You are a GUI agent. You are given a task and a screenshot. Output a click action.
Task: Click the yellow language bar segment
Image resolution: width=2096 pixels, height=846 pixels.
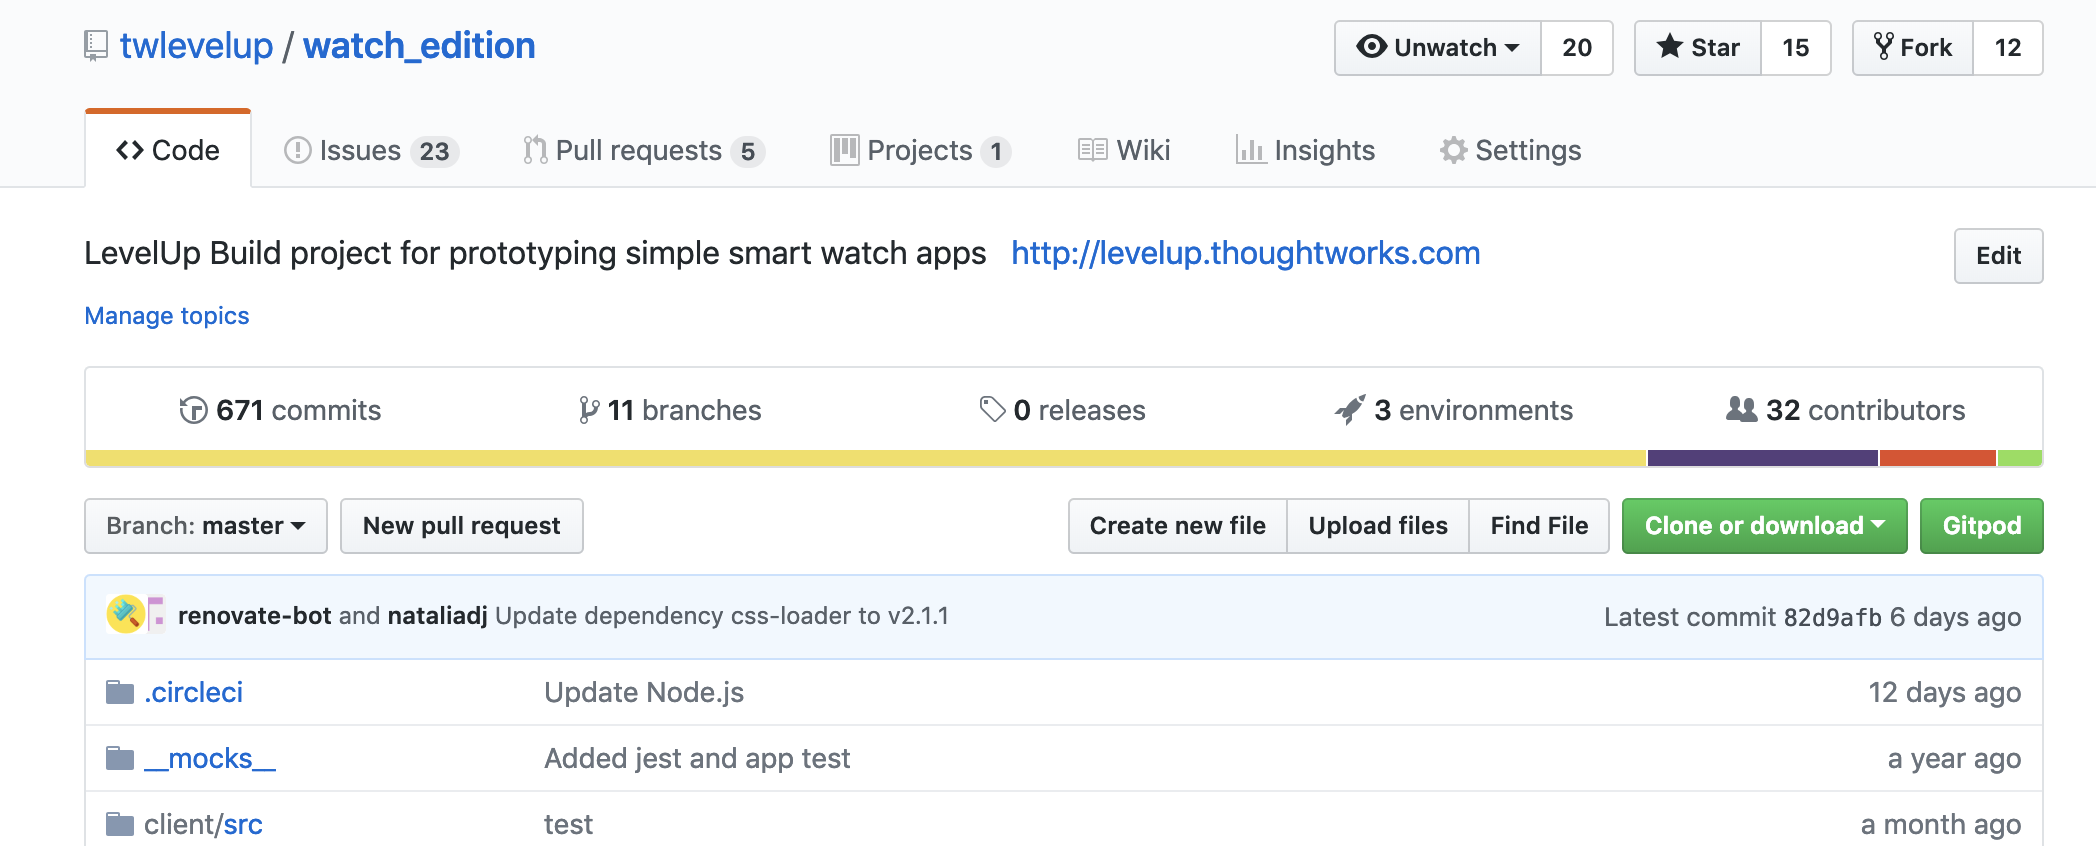pos(865,458)
